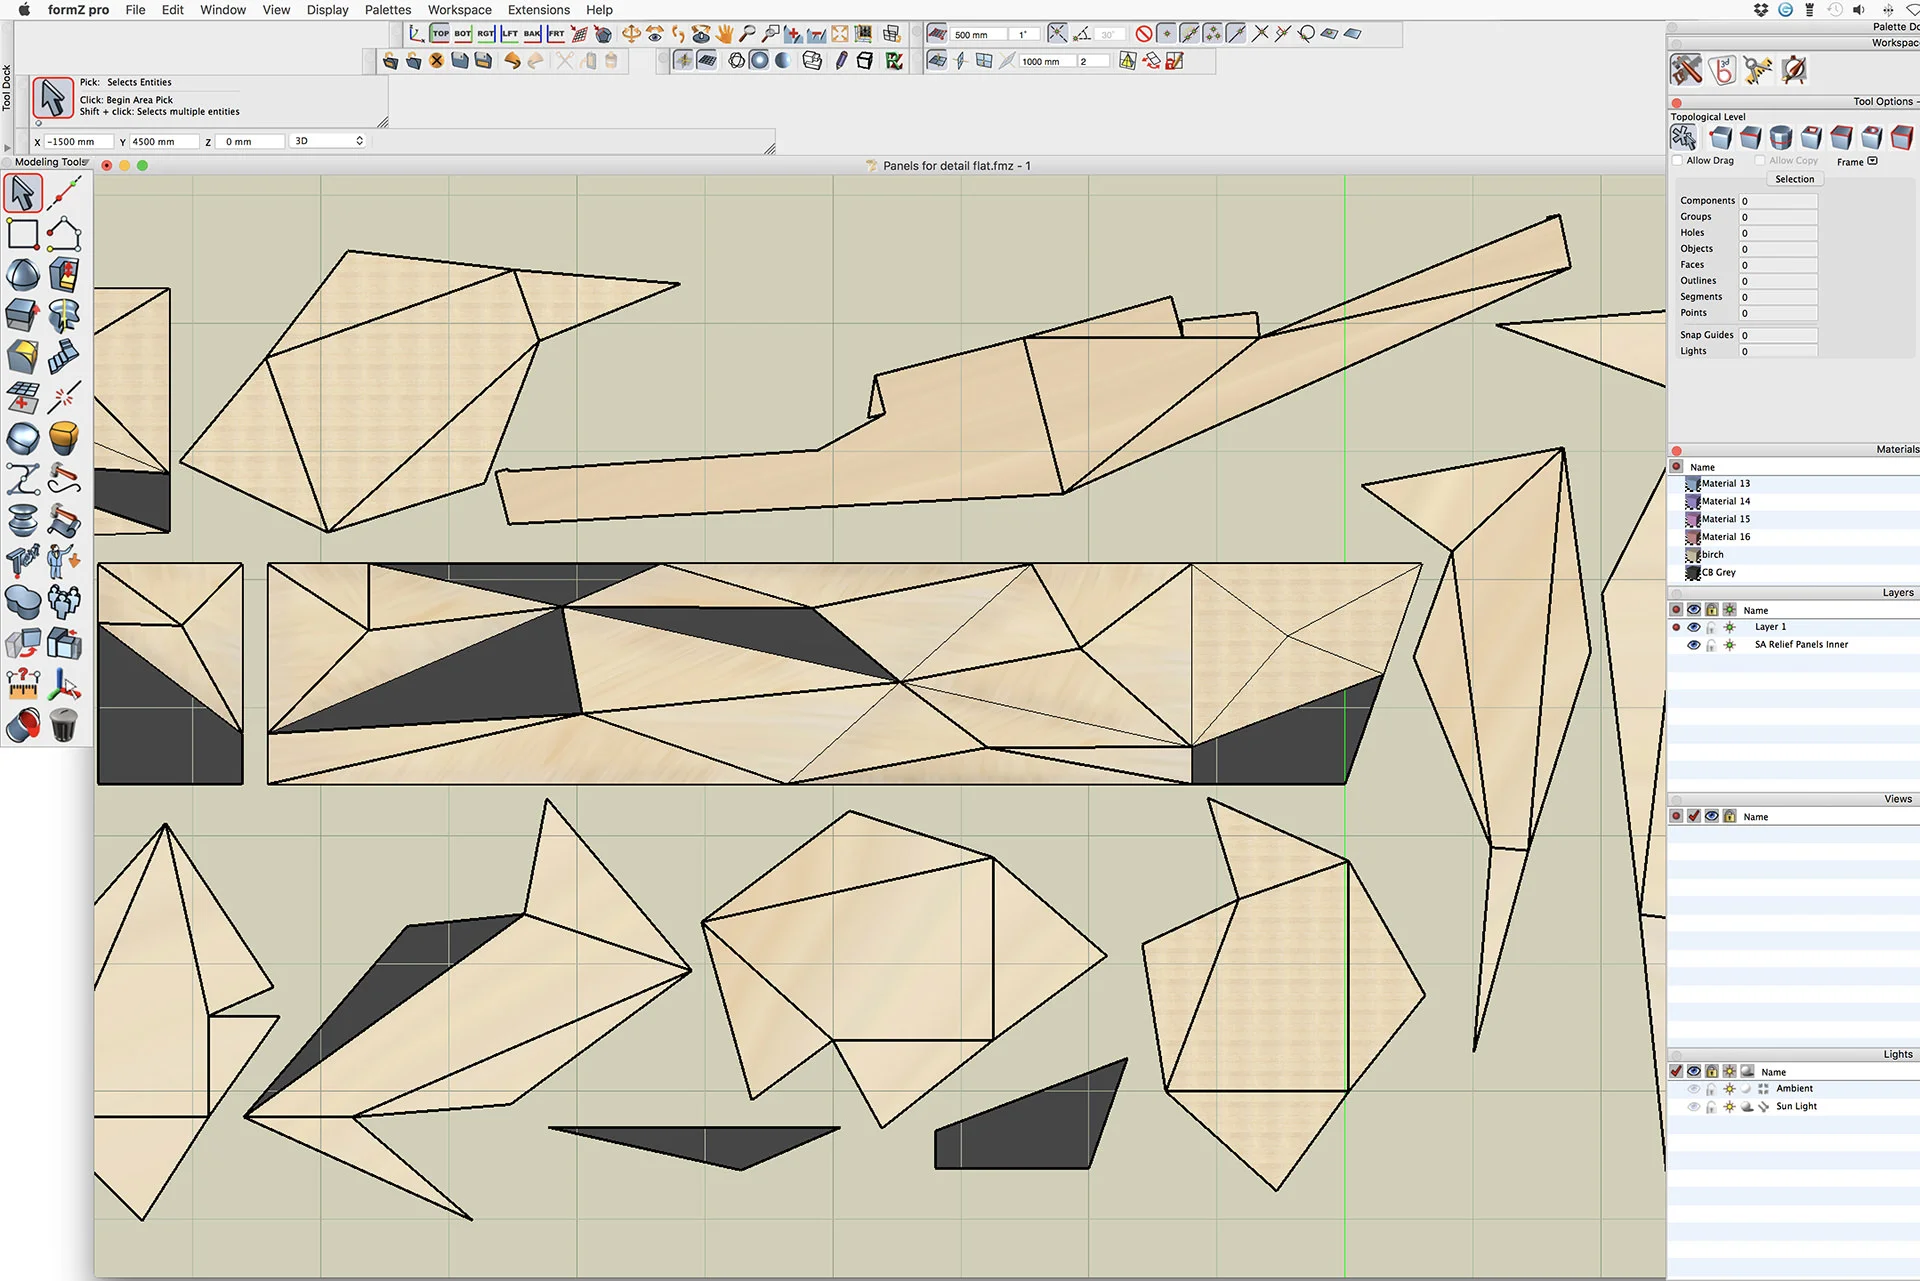
Task: Select the Measure tool with question marks
Action: (x=23, y=684)
